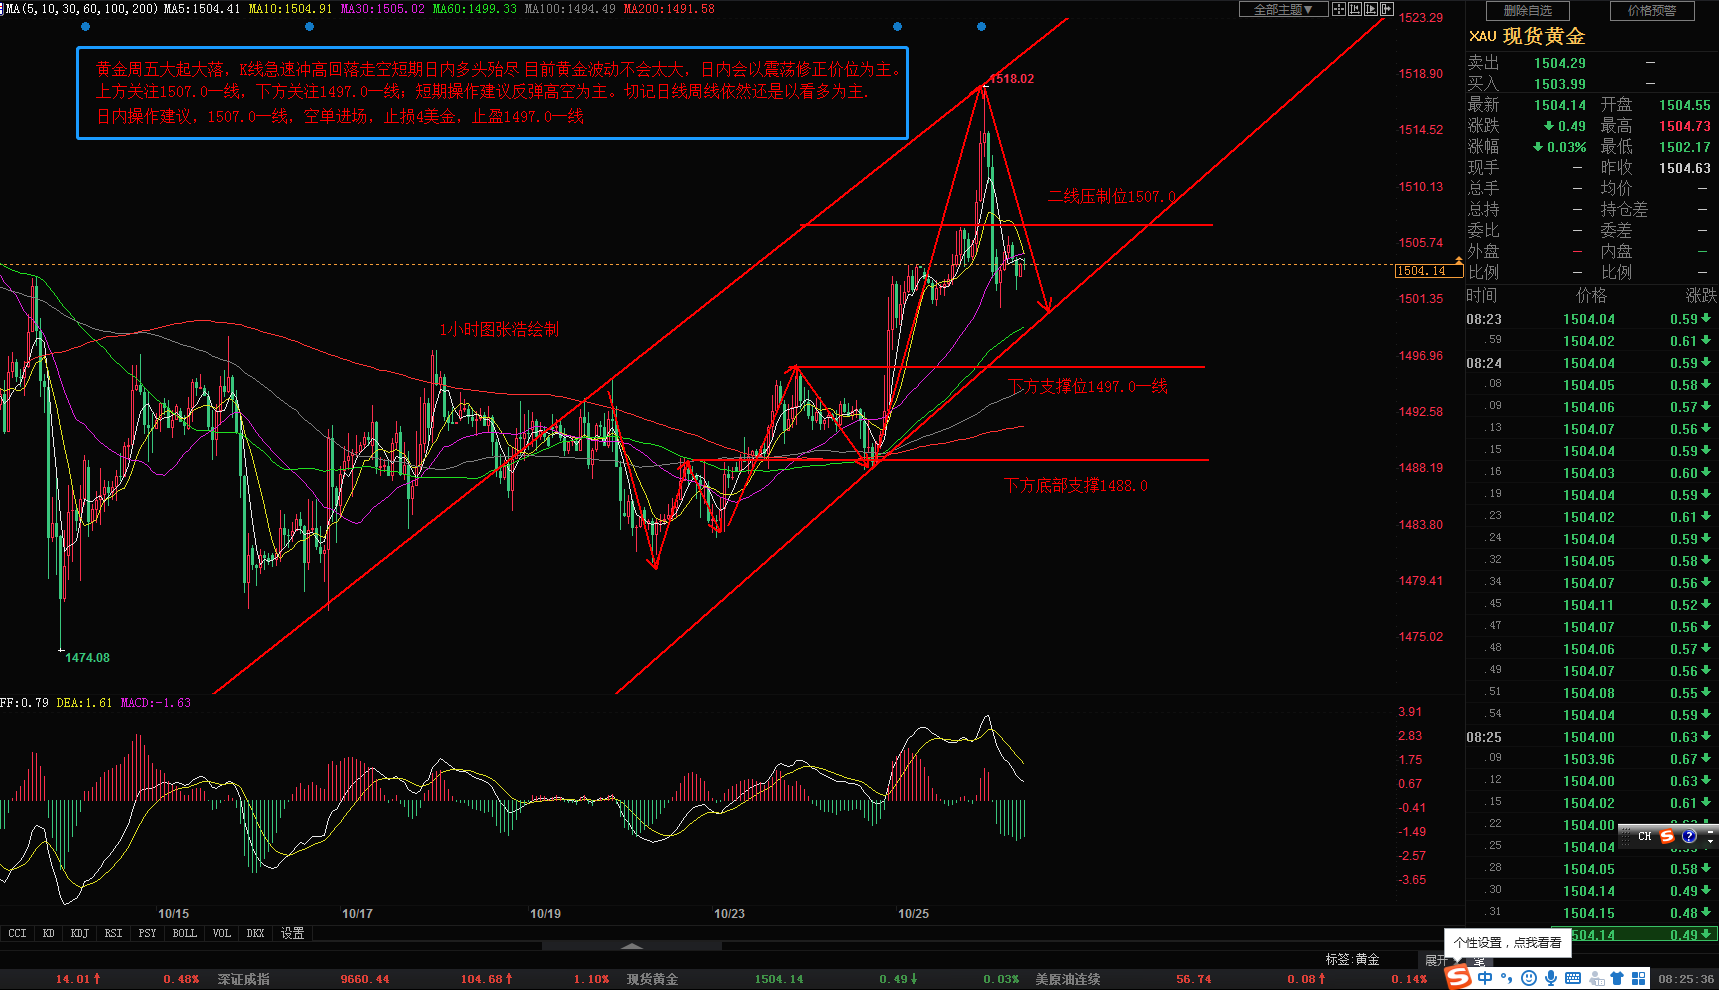Click the MA200:1491.58 legend label

tap(669, 9)
